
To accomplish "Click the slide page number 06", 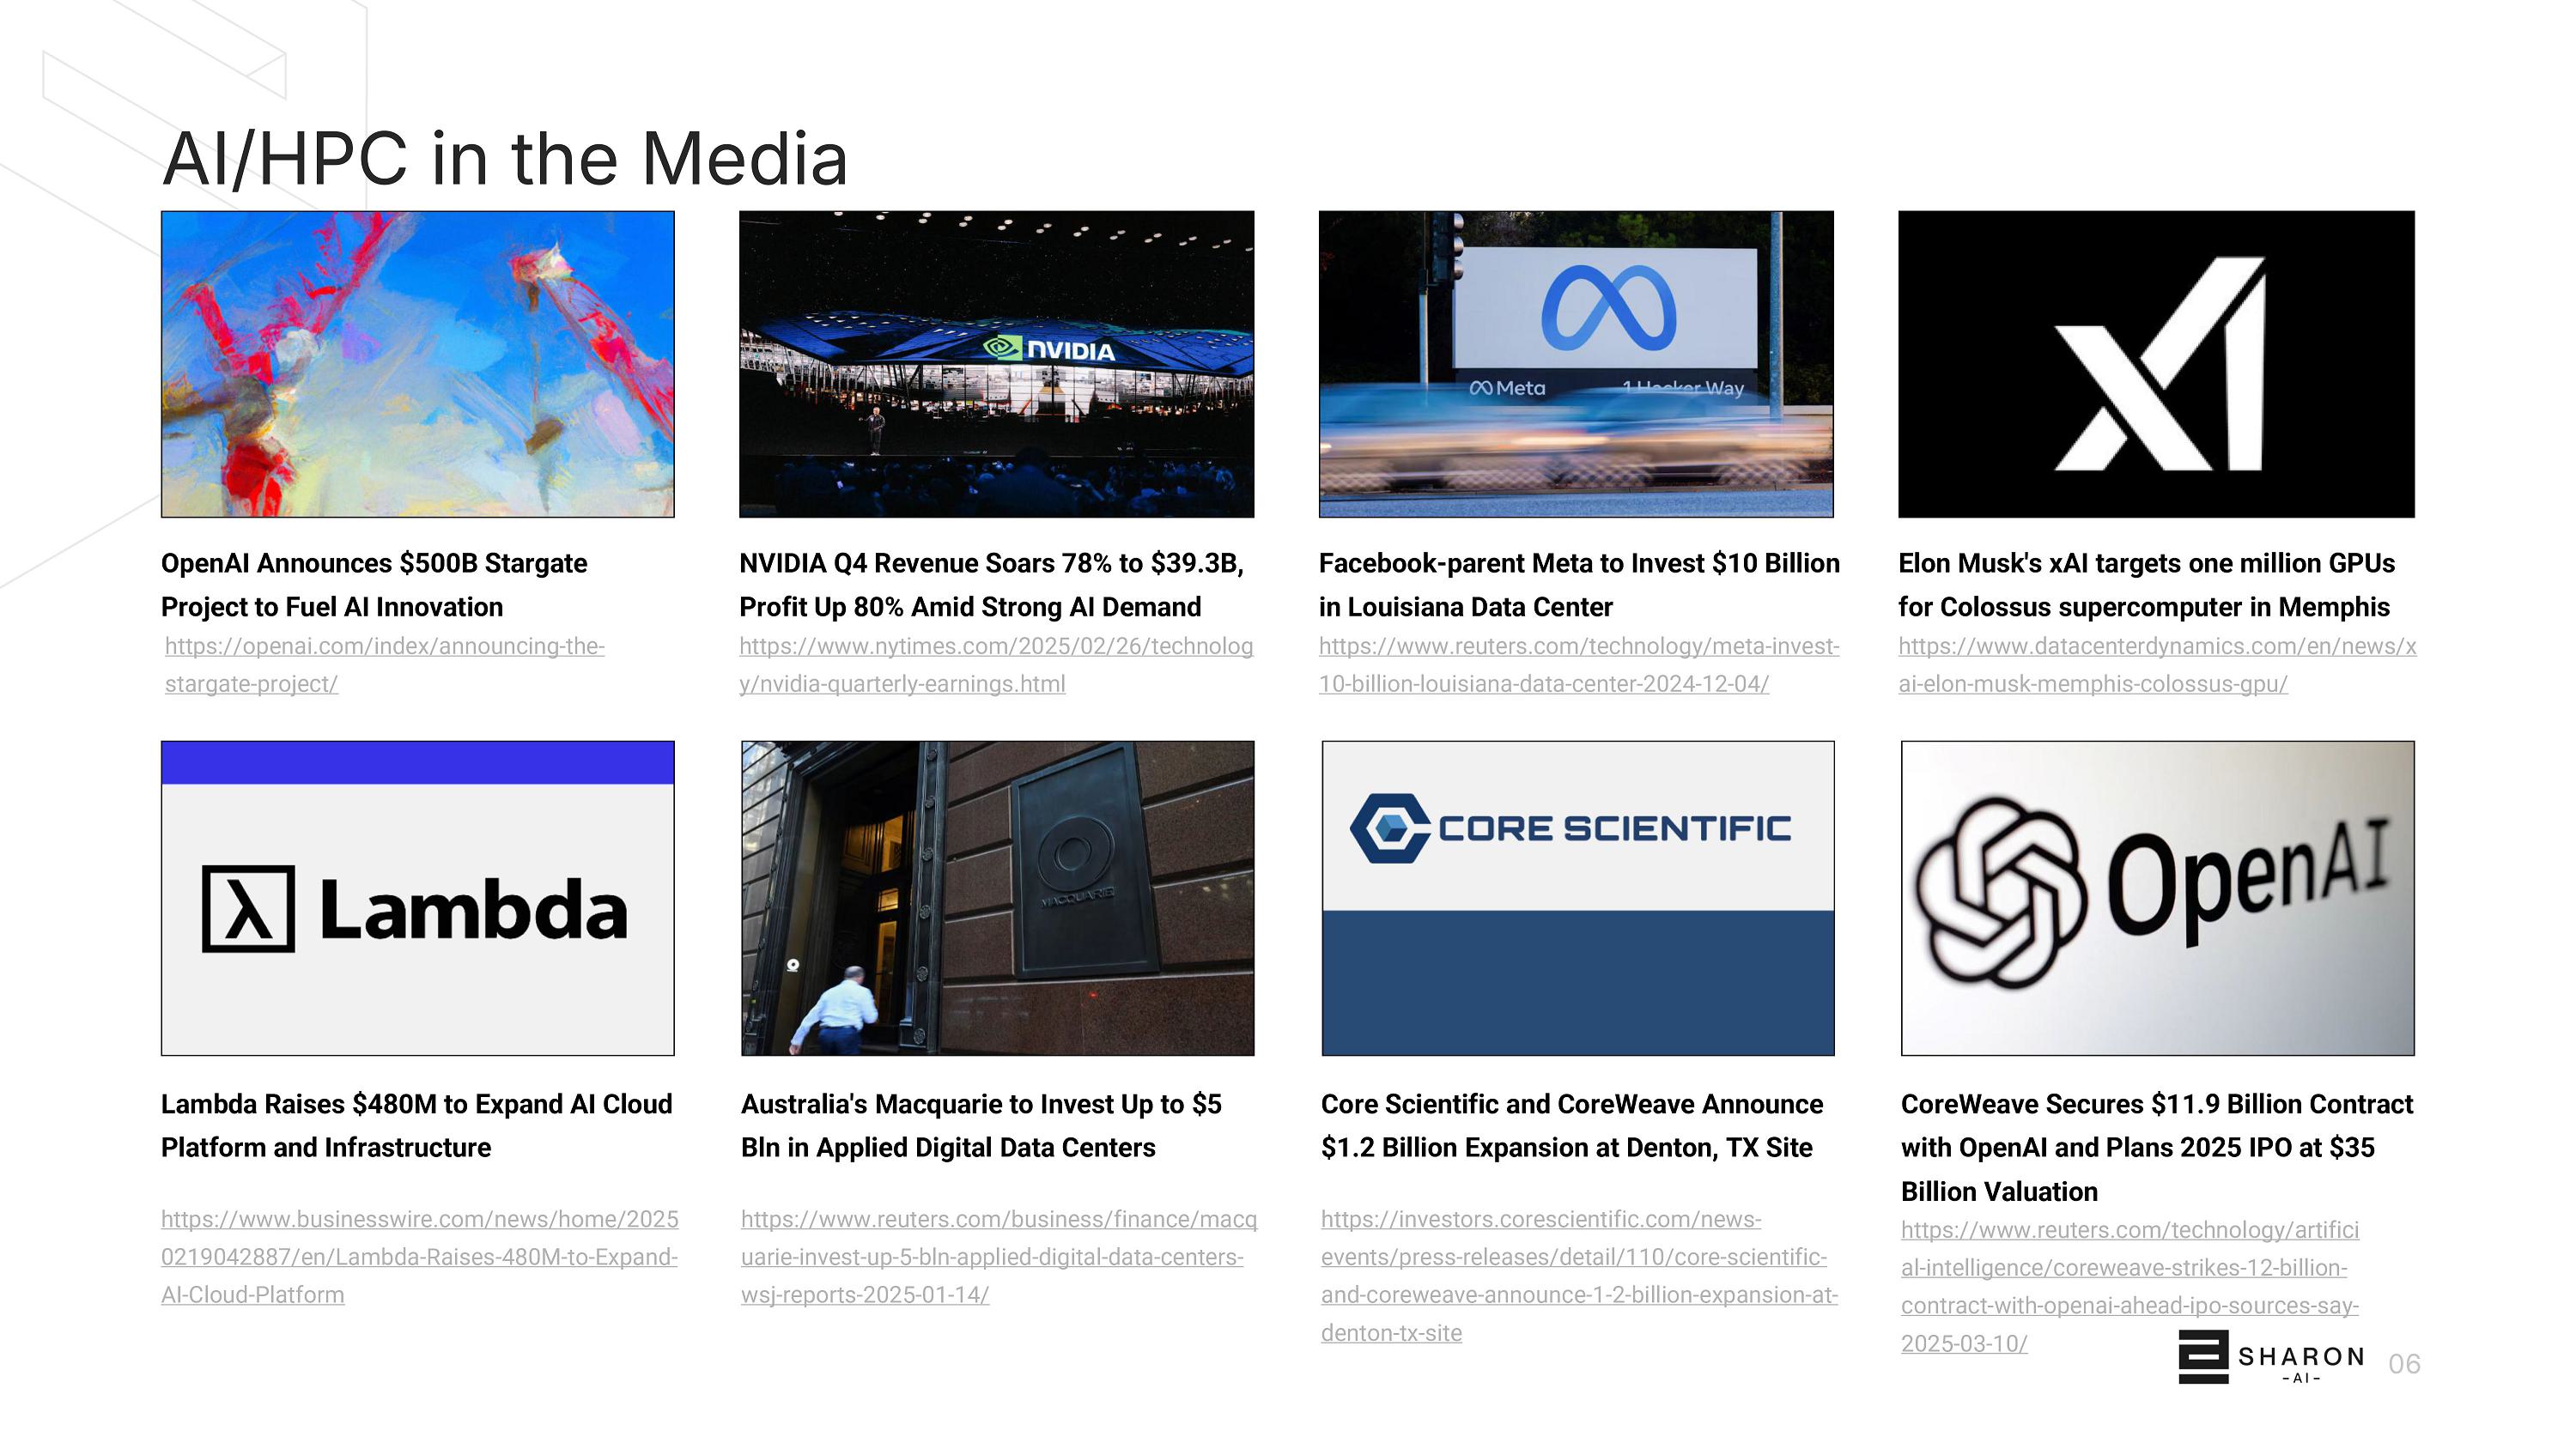I will (x=2403, y=1364).
